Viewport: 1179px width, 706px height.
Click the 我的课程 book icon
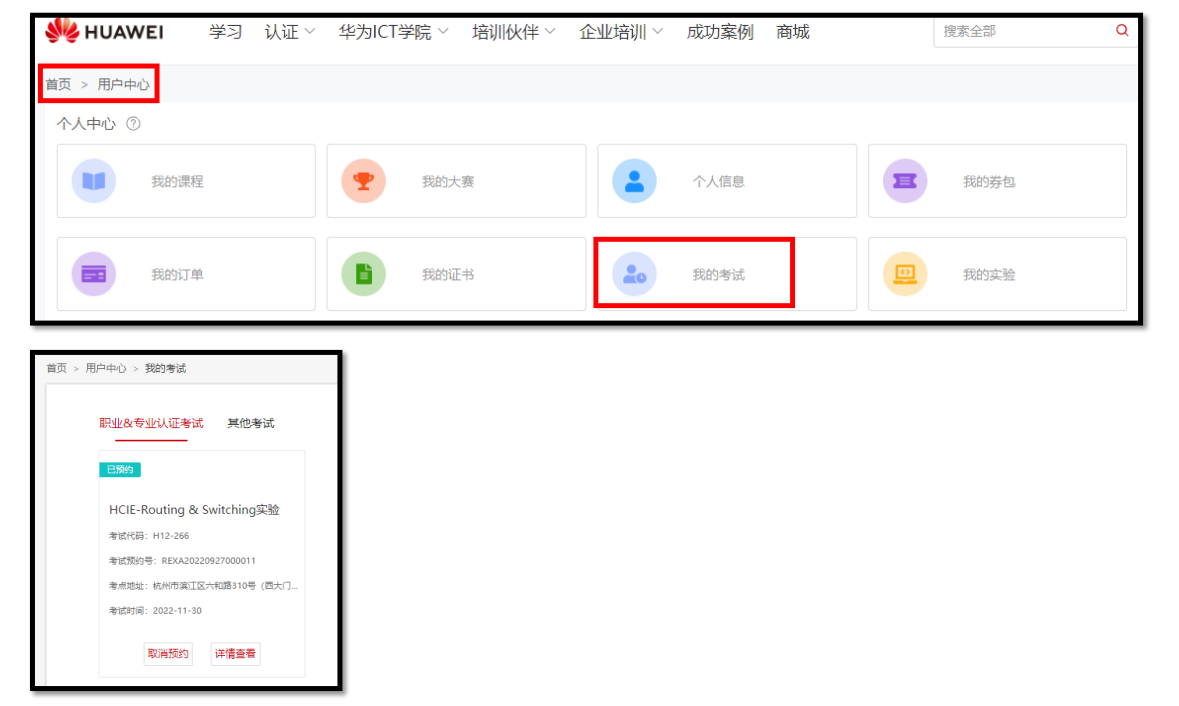coord(93,181)
